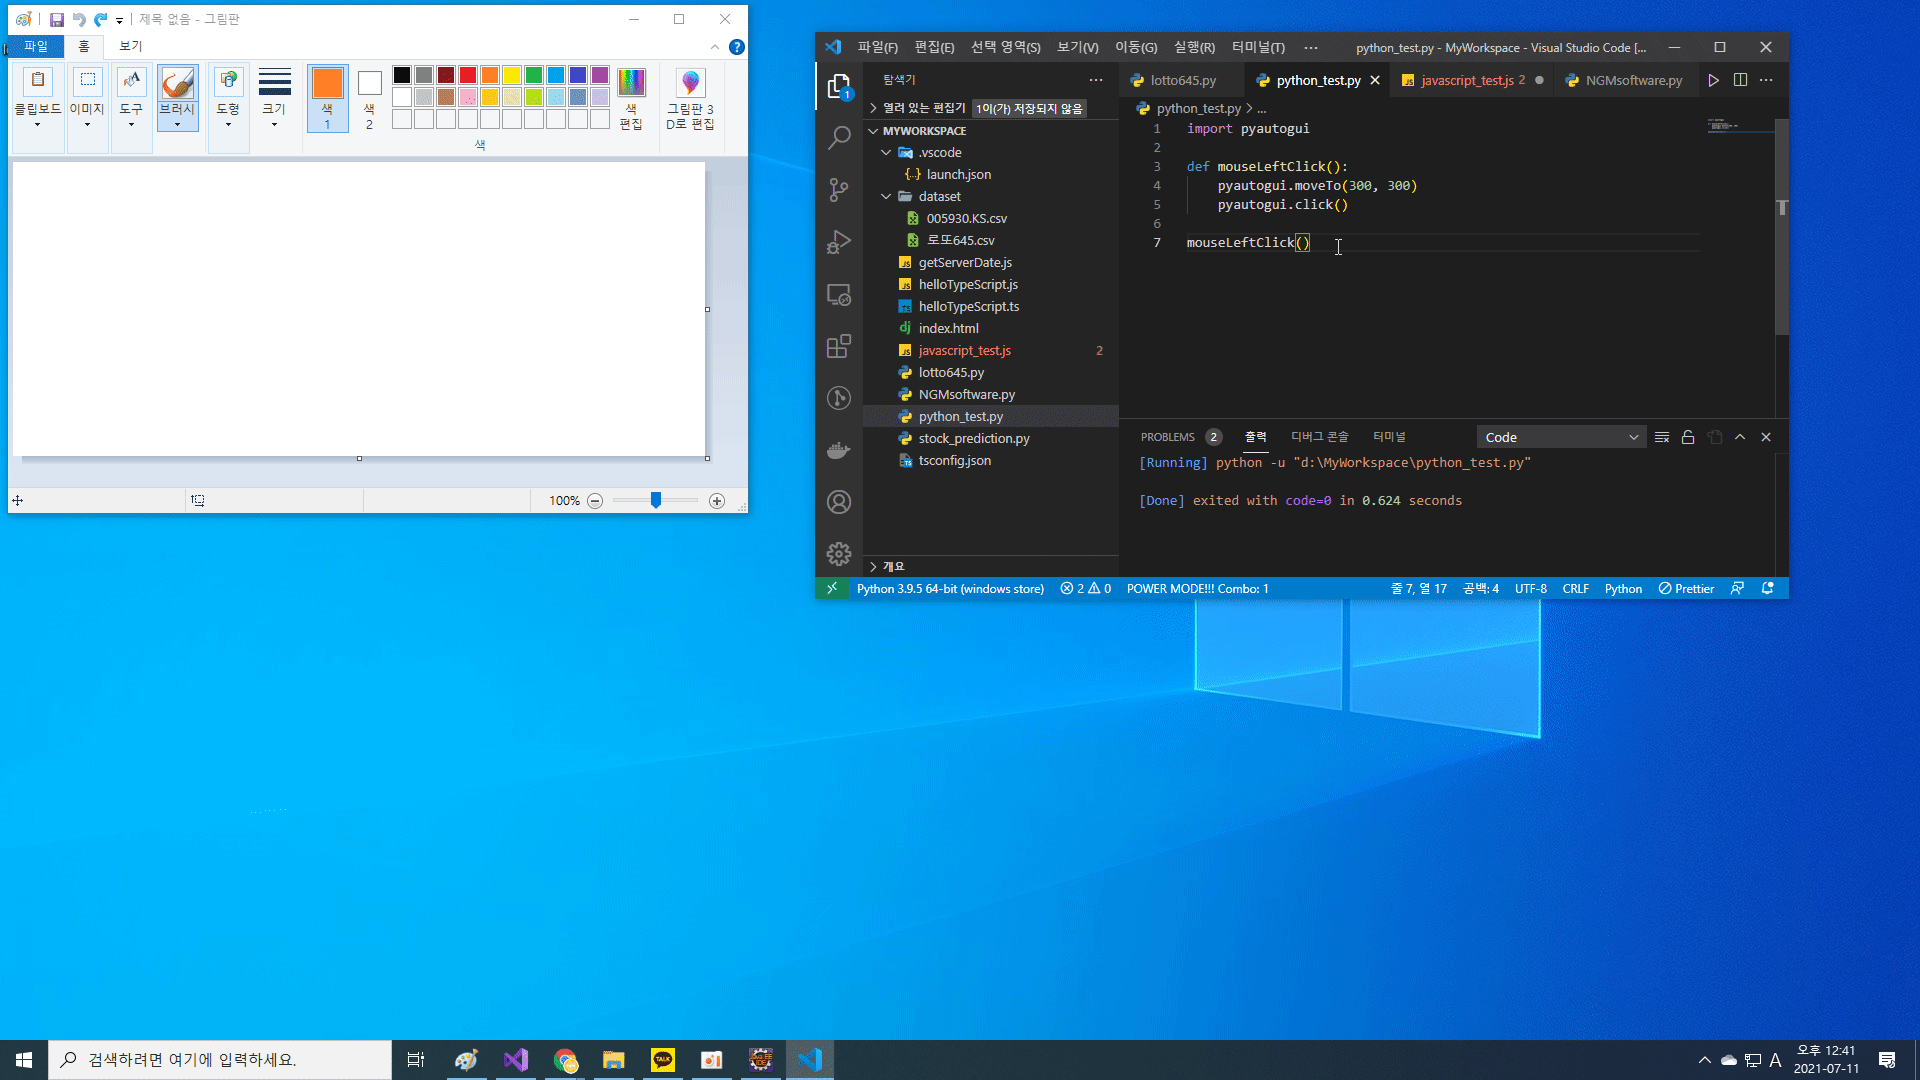This screenshot has width=1920, height=1080.
Task: Open the Code output channel dropdown
Action: [x=1560, y=437]
